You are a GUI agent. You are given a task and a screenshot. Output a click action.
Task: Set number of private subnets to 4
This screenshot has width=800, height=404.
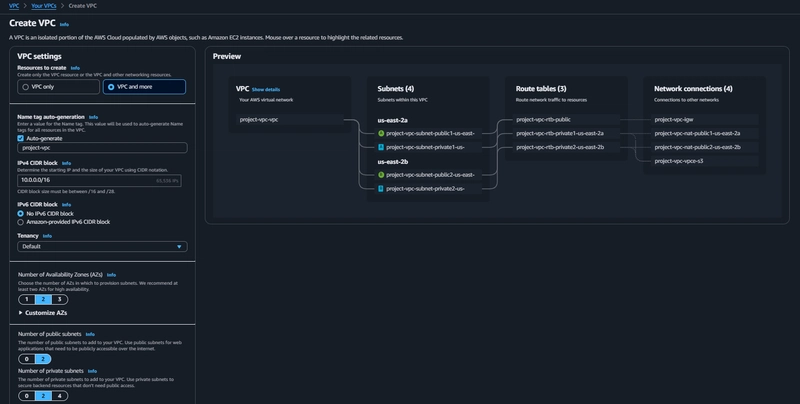59,396
